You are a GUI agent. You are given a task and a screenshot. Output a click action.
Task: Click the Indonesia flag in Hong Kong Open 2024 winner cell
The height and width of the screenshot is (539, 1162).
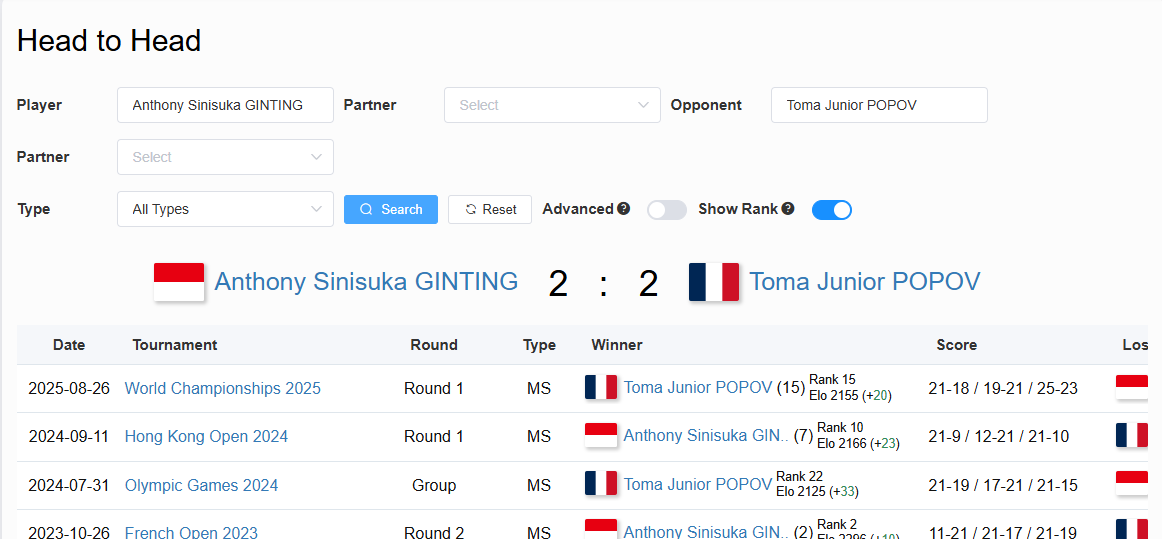tap(601, 436)
